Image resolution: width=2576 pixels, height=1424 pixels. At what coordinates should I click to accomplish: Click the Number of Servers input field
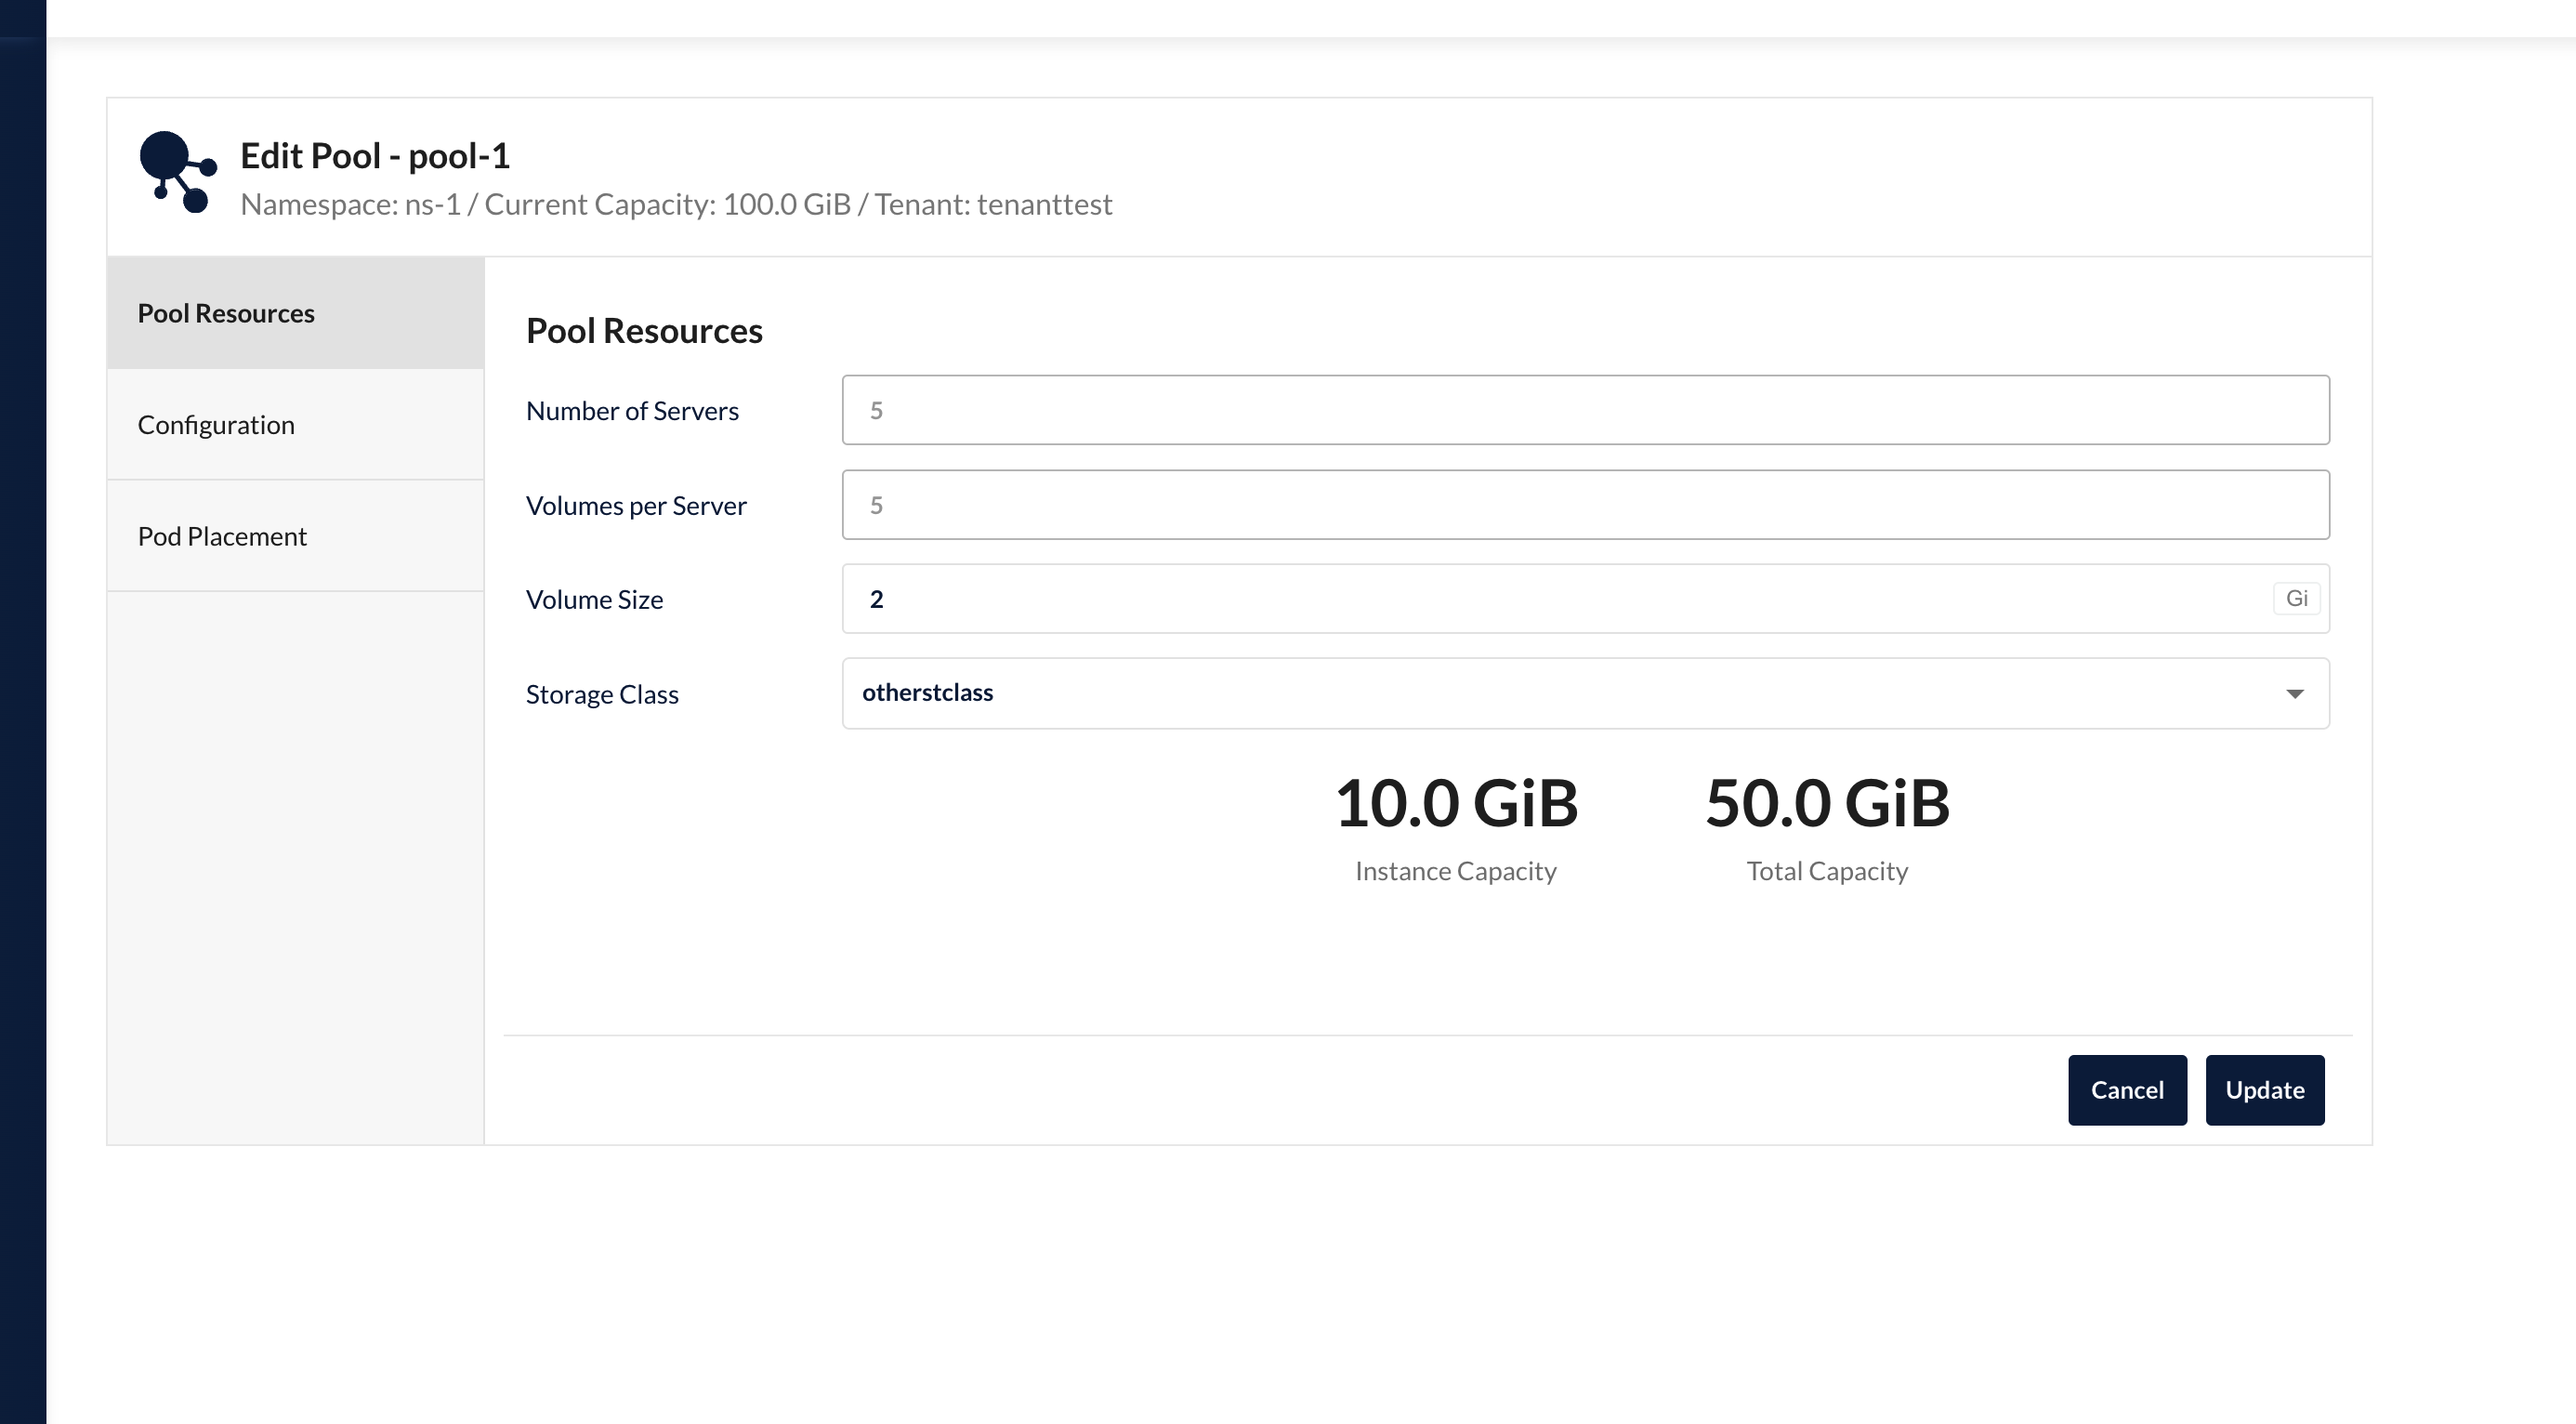click(x=1585, y=410)
